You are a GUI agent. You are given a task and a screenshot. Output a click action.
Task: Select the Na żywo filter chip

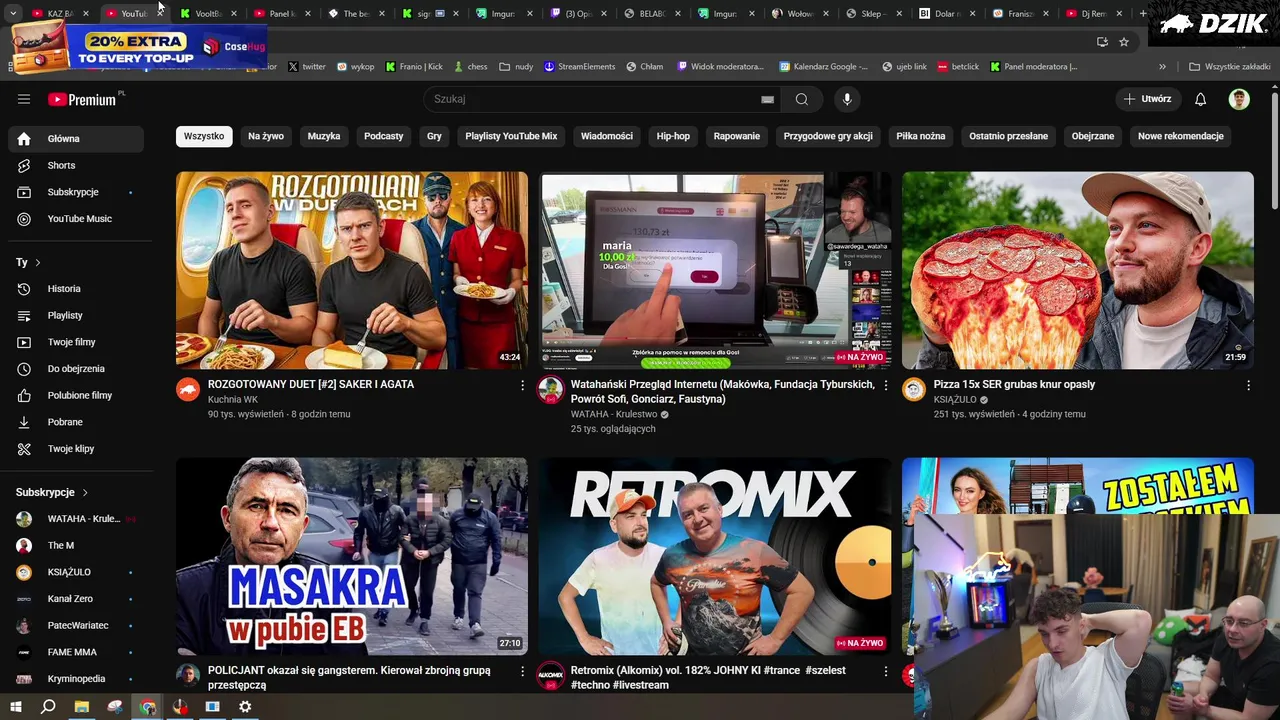(266, 136)
